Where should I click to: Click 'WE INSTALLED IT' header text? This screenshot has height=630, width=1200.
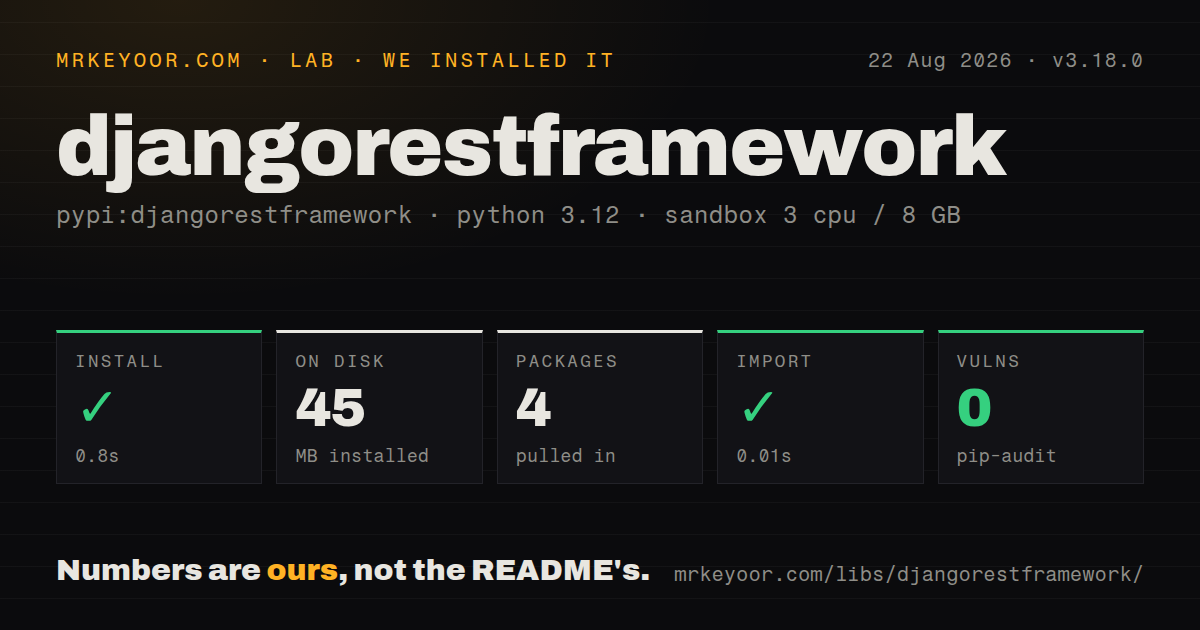pos(498,61)
